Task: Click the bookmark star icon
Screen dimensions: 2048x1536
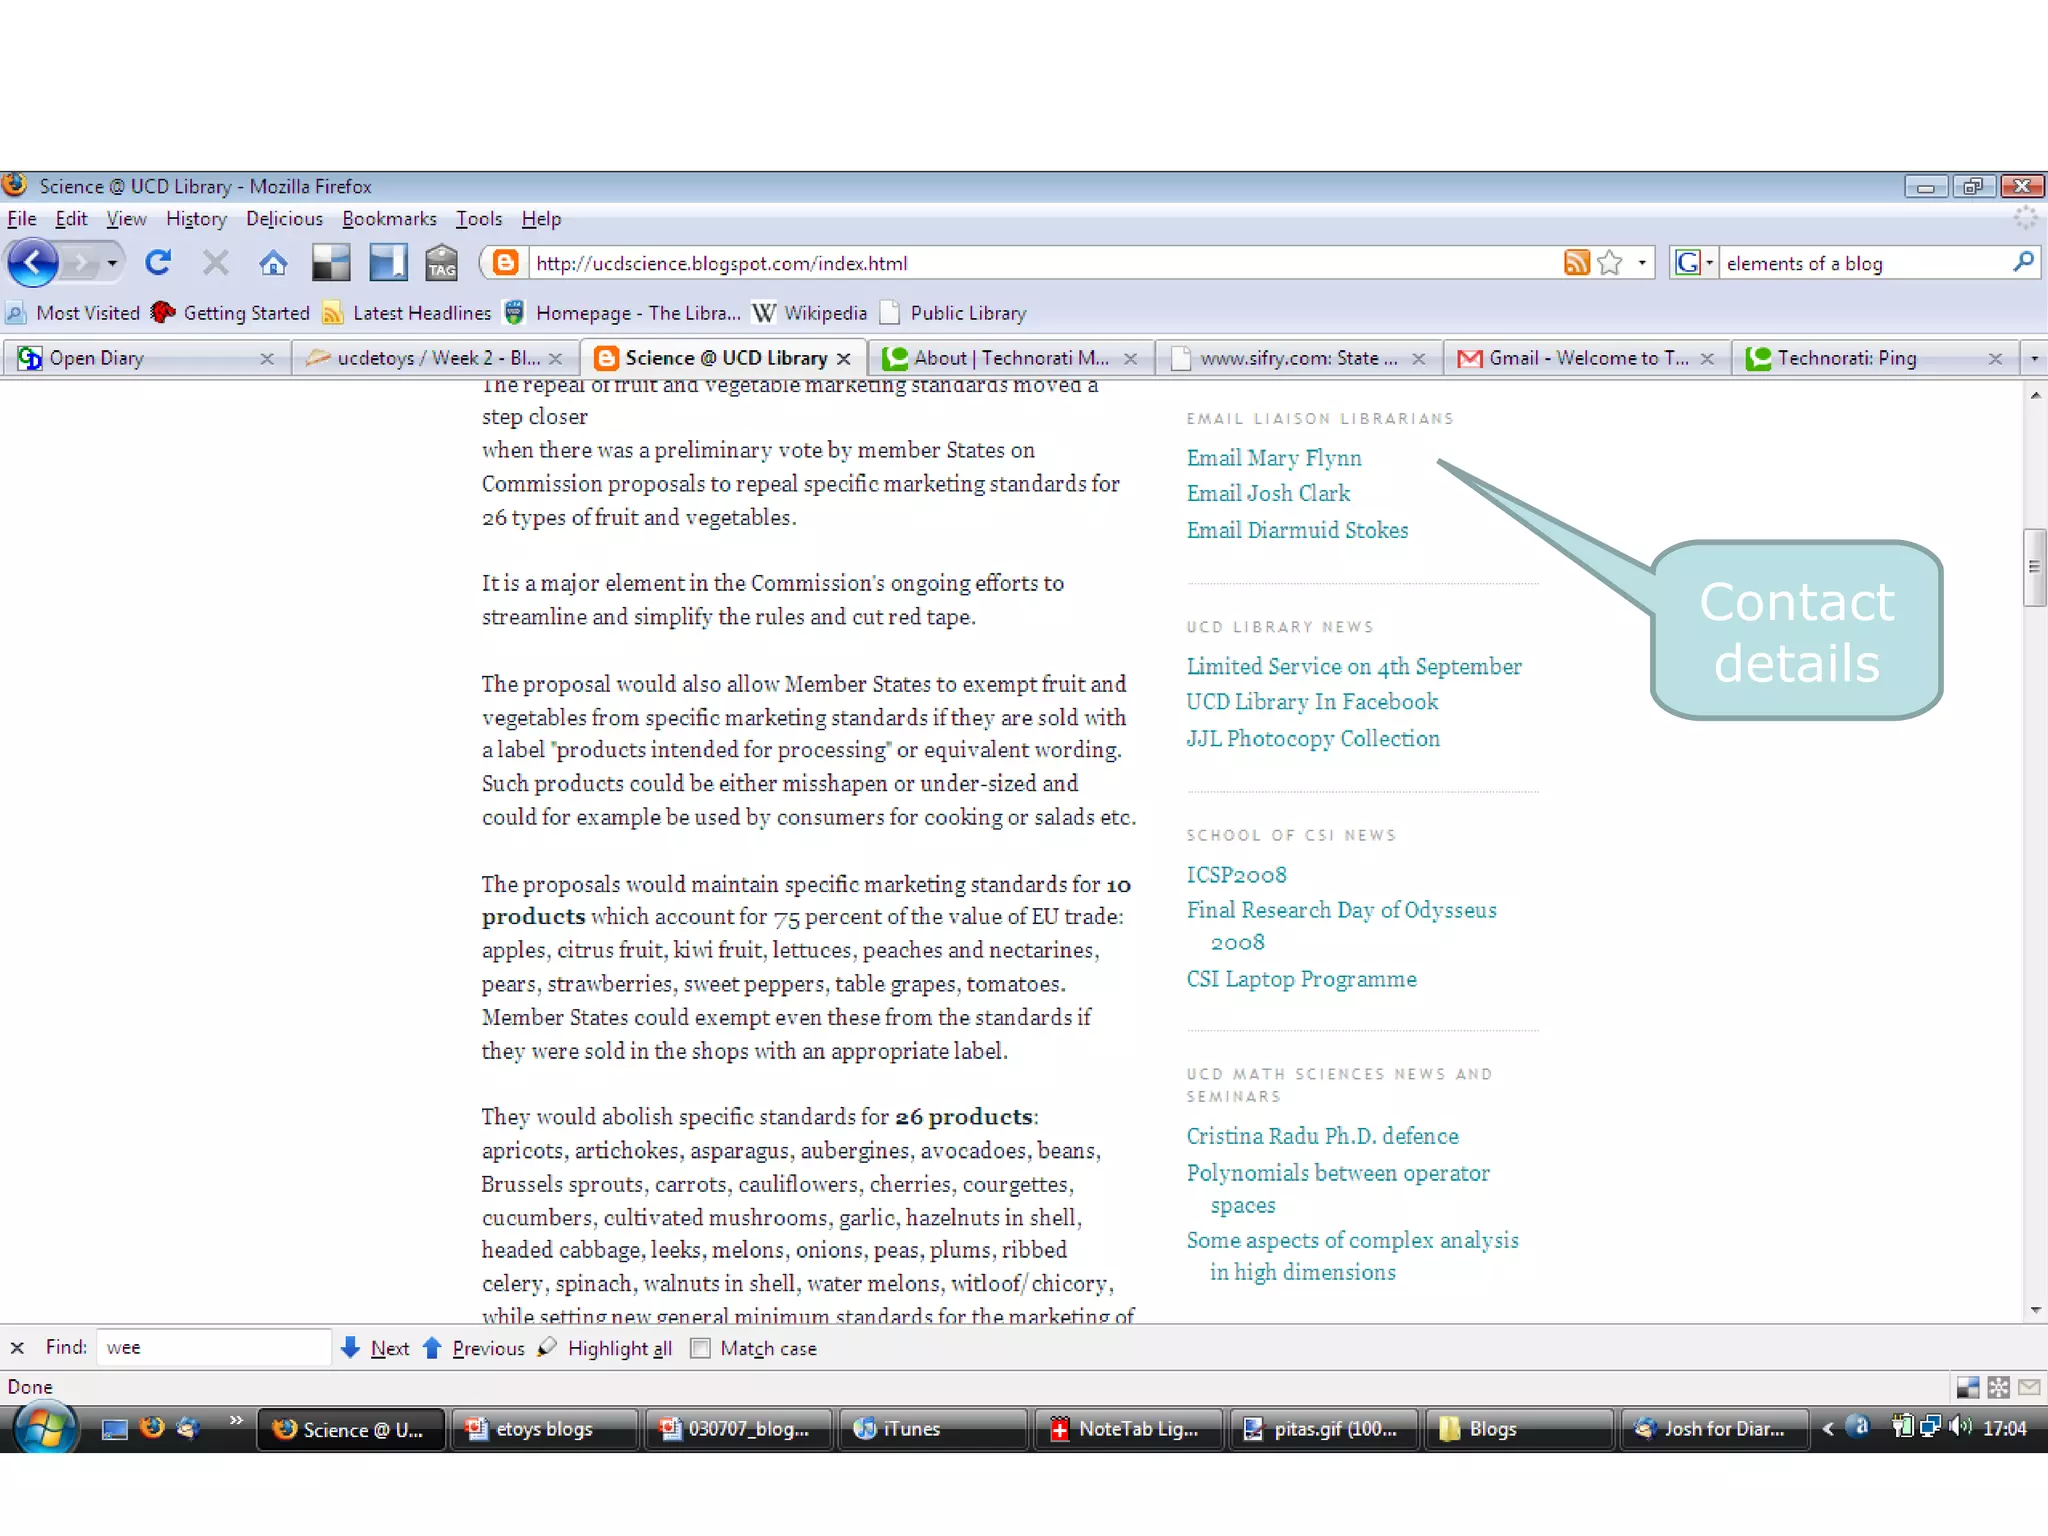Action: pyautogui.click(x=1610, y=263)
